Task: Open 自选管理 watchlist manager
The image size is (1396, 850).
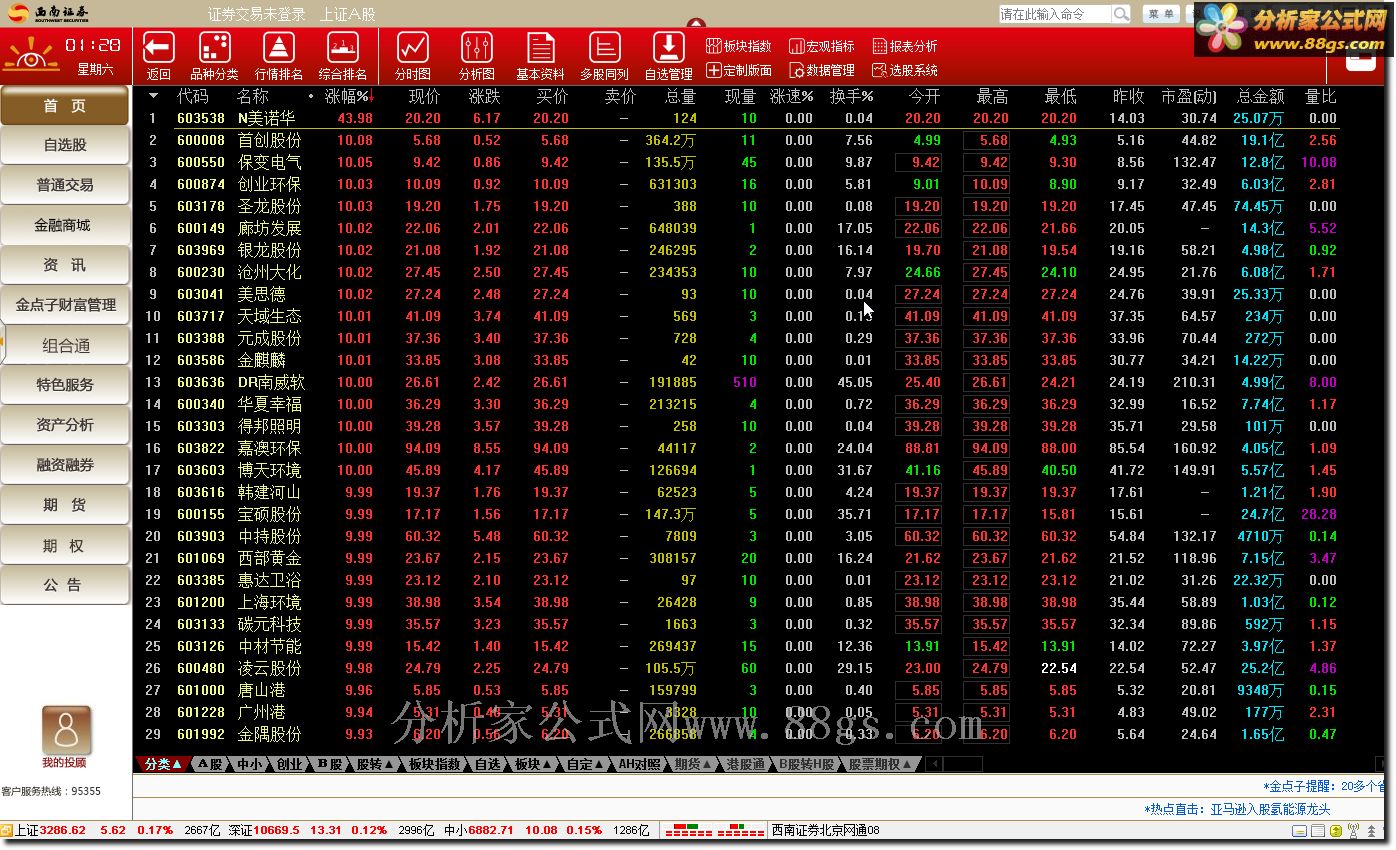Action: click(668, 48)
